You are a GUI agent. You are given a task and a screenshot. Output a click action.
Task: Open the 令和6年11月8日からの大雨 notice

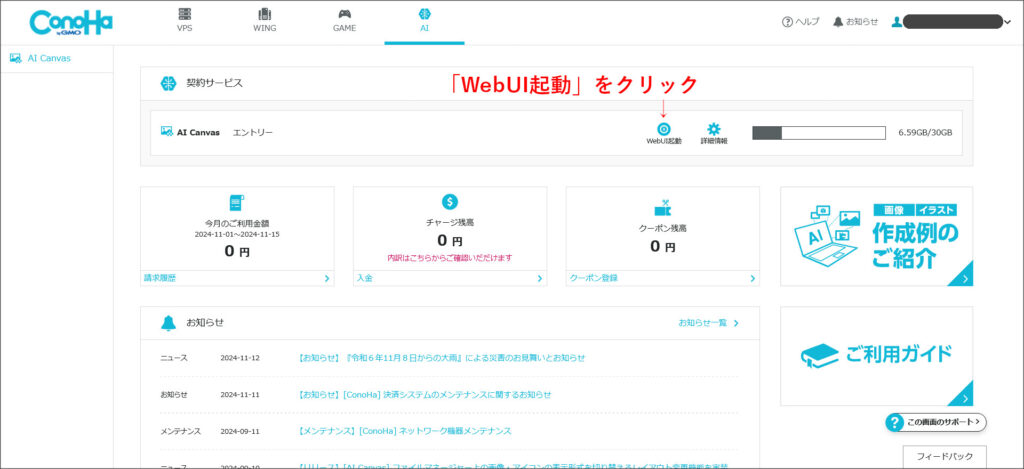click(441, 358)
